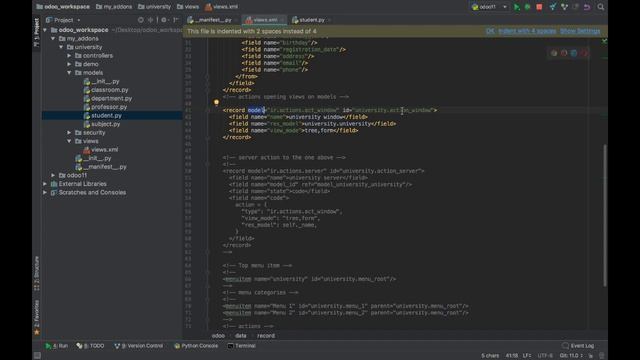Revert changes with the purple undo arrow
Image resolution: width=640 pixels, height=360 pixels.
pyautogui.click(x=587, y=7)
